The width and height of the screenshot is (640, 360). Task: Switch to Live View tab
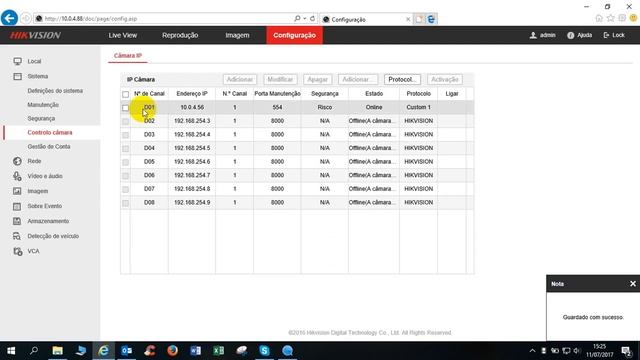click(123, 36)
